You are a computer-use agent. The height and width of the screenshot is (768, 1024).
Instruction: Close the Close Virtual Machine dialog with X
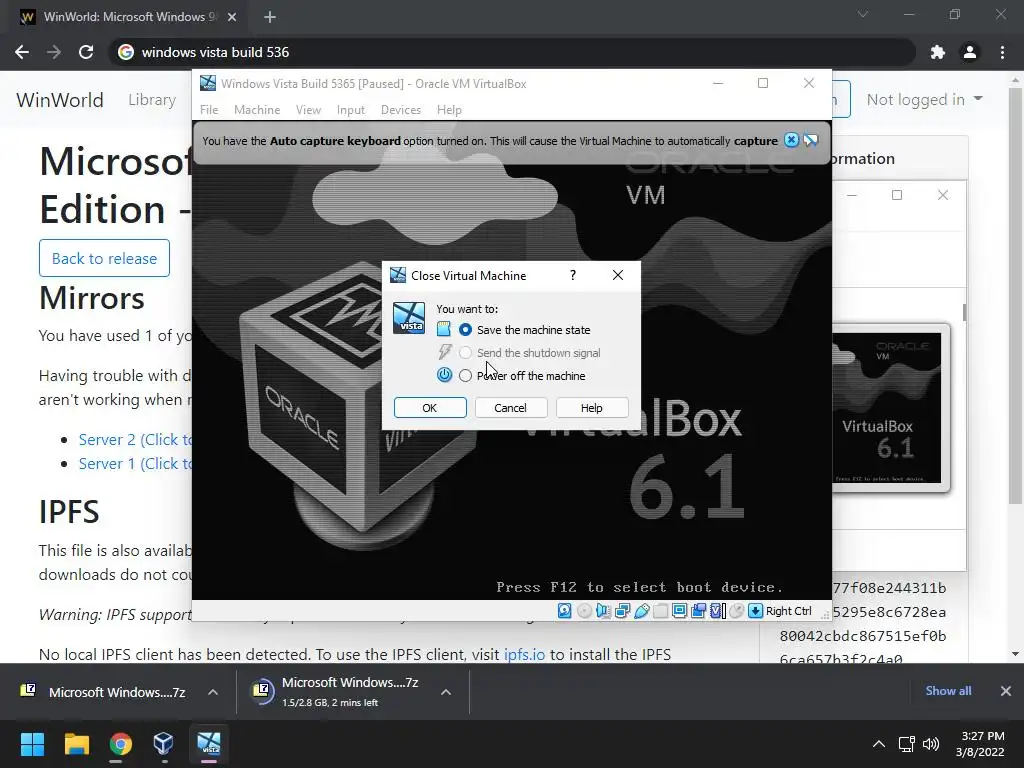point(618,276)
